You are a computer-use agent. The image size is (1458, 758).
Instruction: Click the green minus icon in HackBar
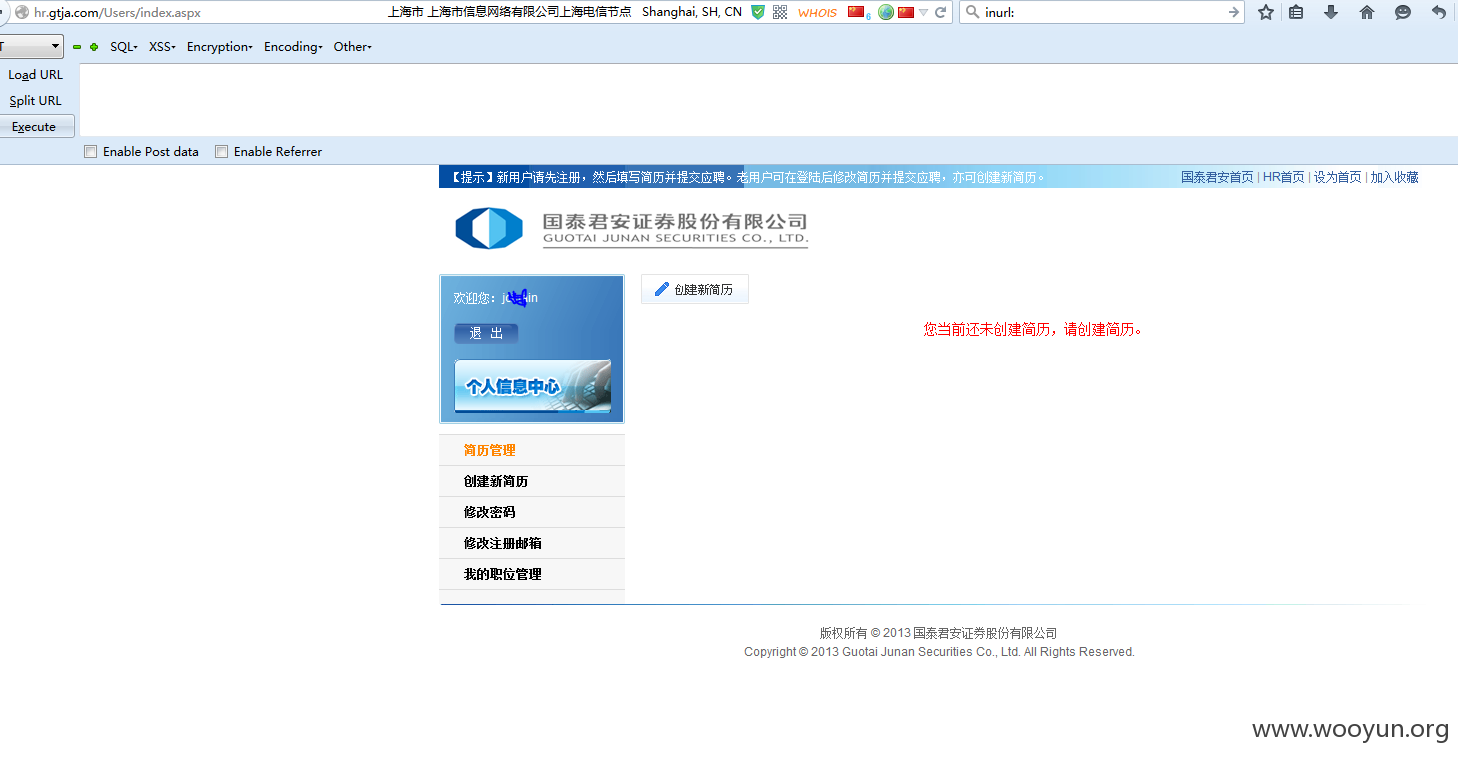point(77,47)
